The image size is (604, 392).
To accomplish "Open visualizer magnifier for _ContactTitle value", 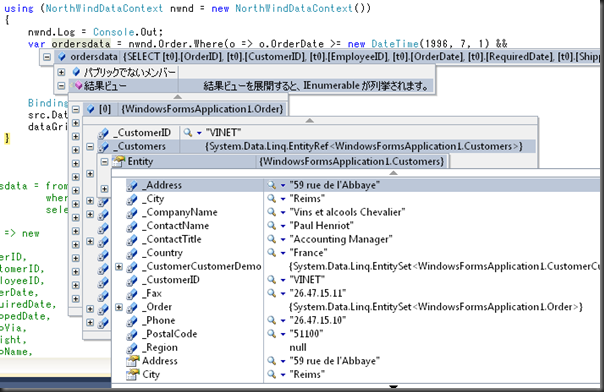I will (272, 239).
